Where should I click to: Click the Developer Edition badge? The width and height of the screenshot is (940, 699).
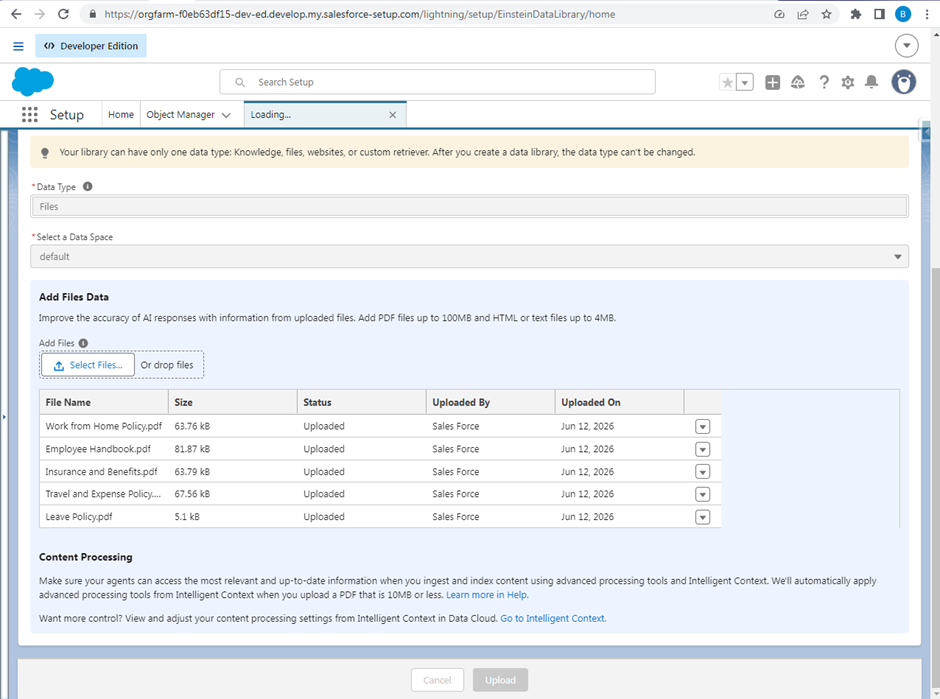point(91,46)
